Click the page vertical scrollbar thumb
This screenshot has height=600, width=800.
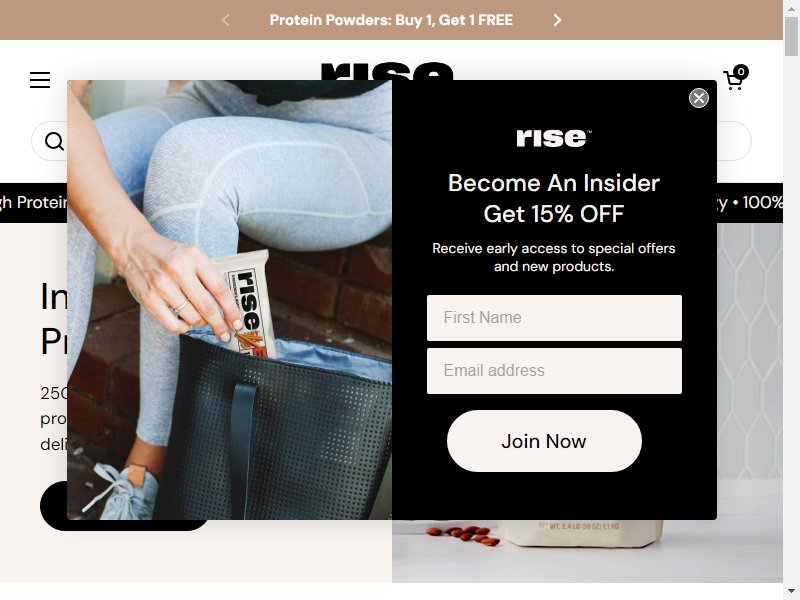(791, 36)
